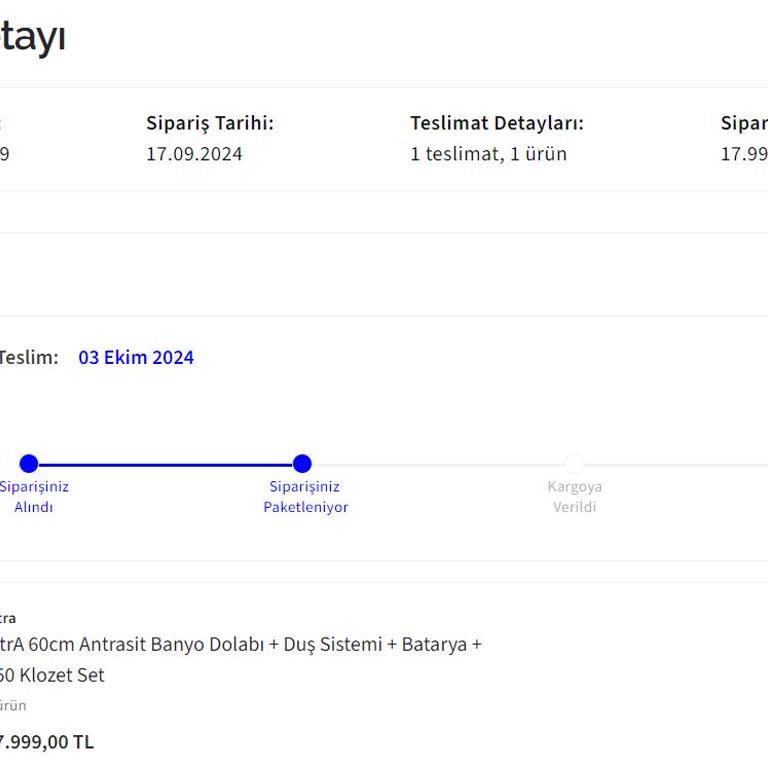Click the greyed Kargoya Verildi step dot
The height and width of the screenshot is (768, 768).
coord(574,463)
